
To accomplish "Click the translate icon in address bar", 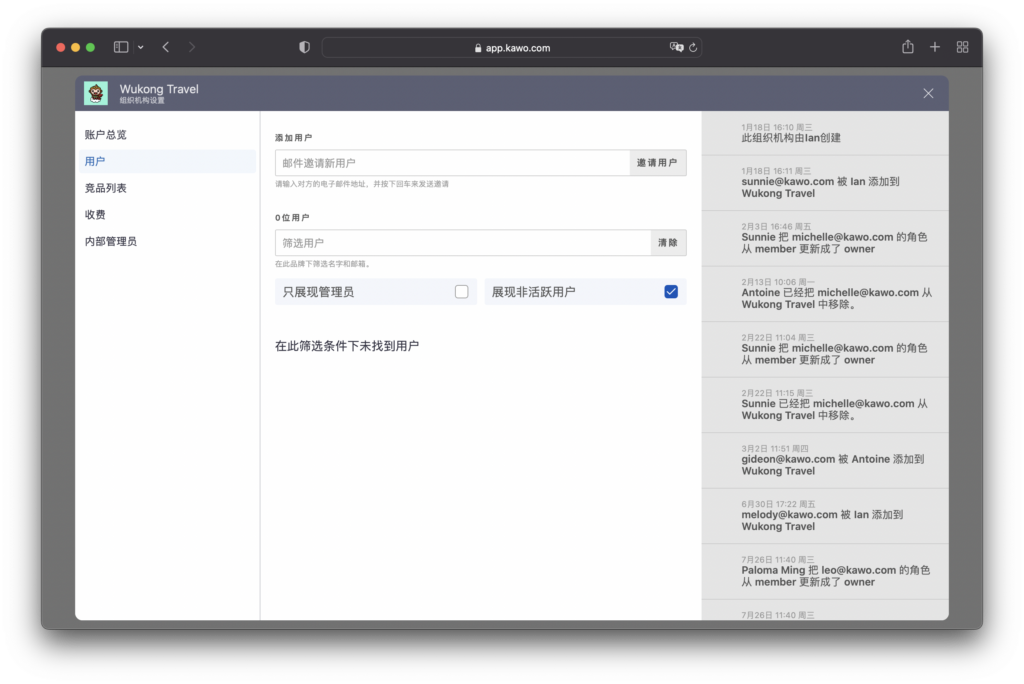I will (676, 47).
